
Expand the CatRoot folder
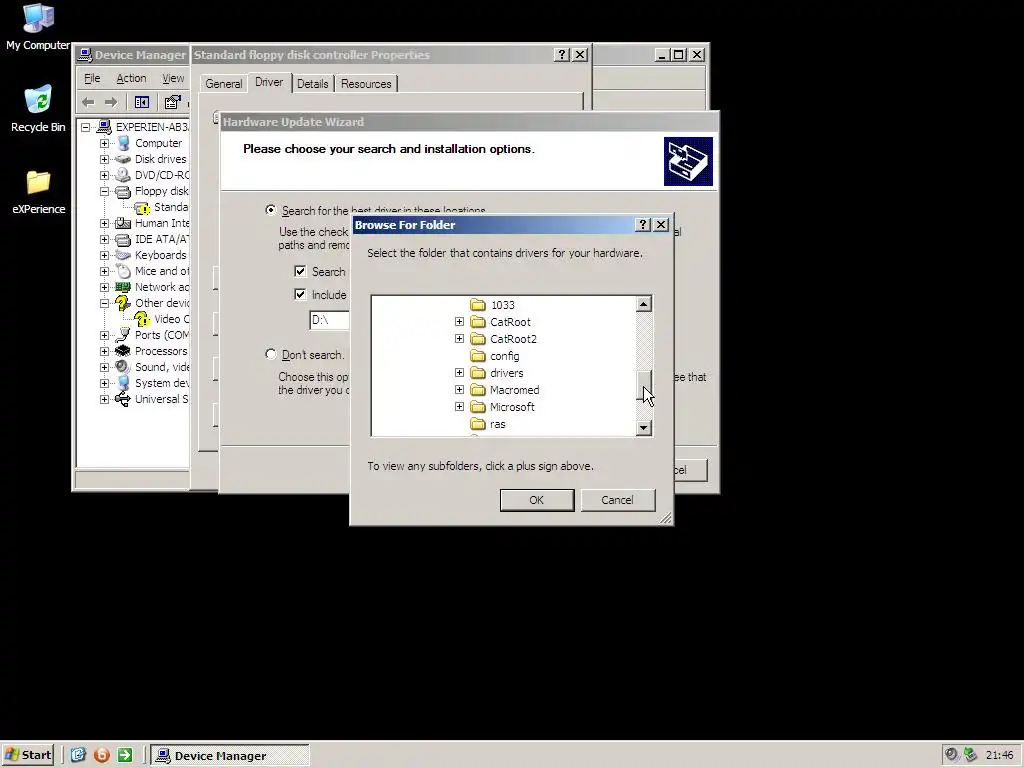pos(459,321)
